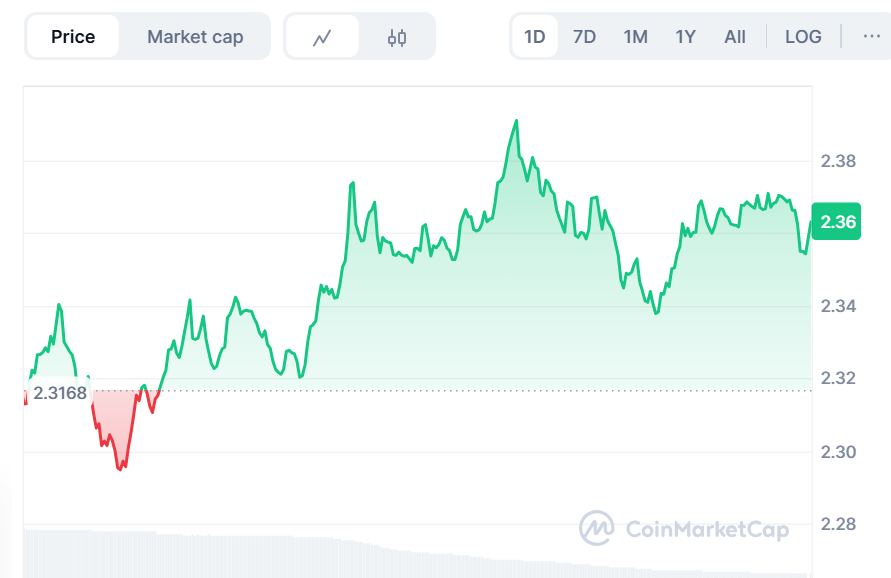Screen dimensions: 891x578
Task: Click the highest peak on the chart
Action: [516, 121]
